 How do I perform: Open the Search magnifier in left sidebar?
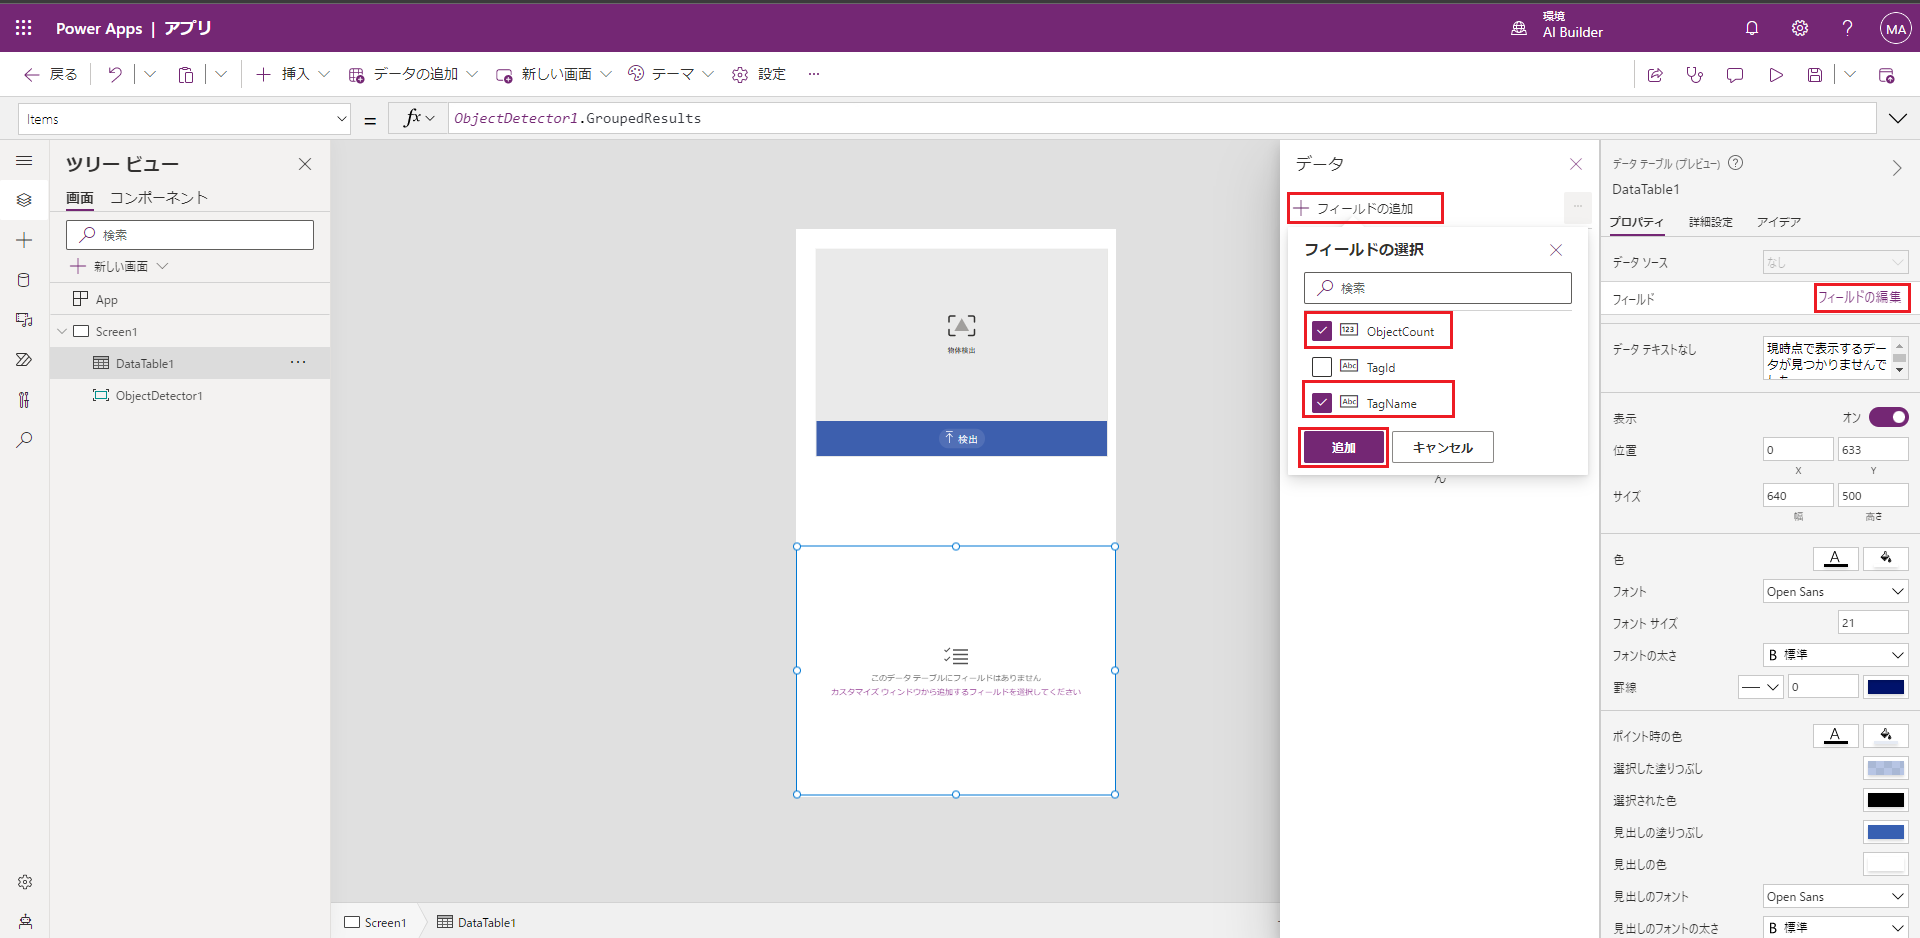pos(24,440)
